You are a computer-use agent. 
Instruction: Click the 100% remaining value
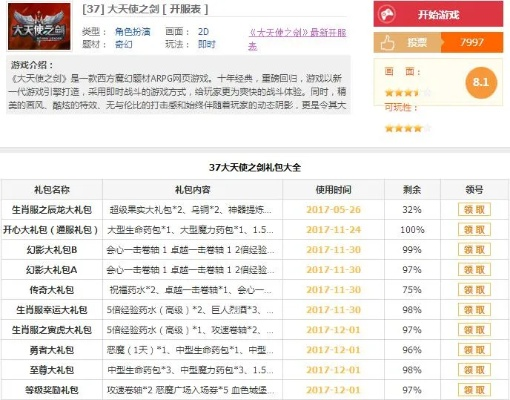pos(412,230)
